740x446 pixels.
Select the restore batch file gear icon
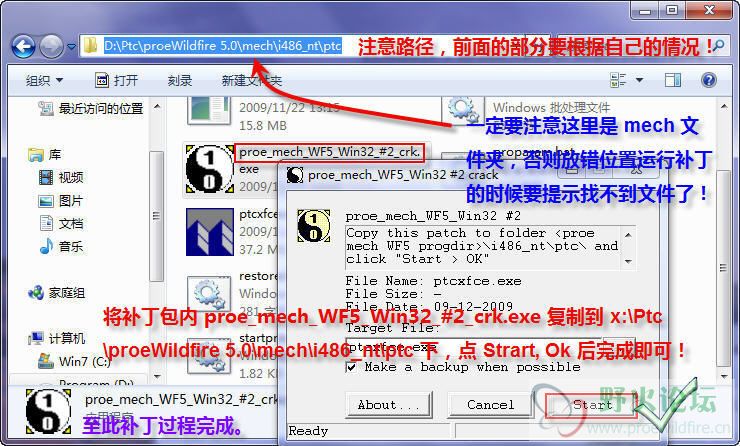(x=209, y=295)
